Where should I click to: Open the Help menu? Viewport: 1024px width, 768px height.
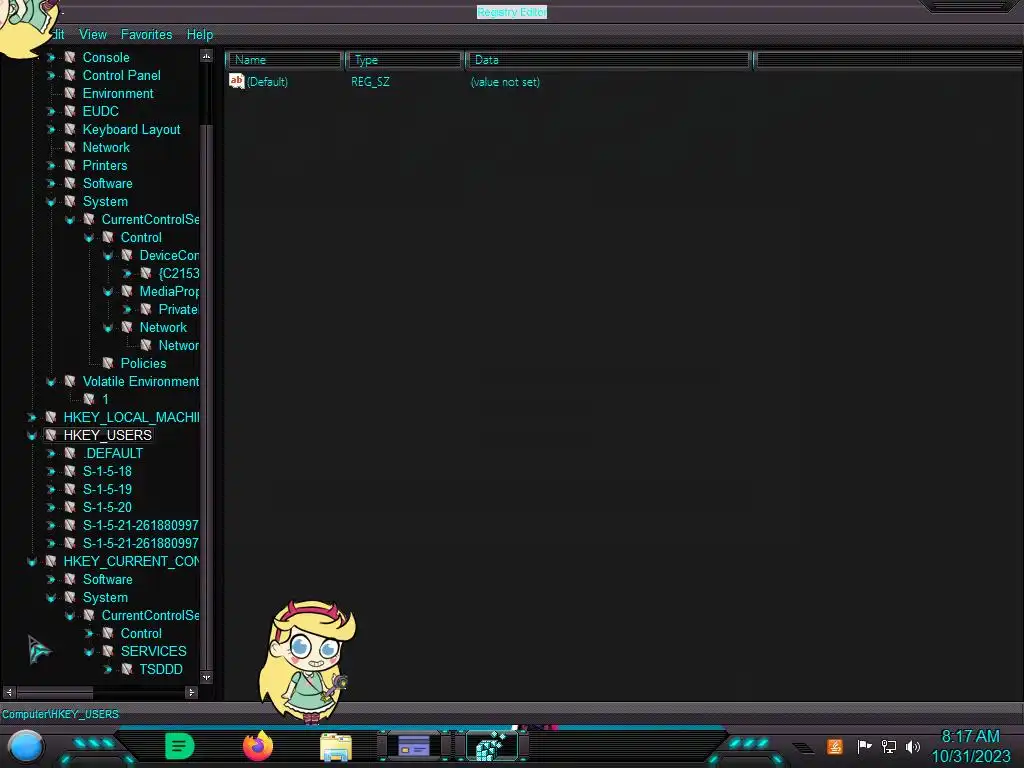[x=200, y=35]
